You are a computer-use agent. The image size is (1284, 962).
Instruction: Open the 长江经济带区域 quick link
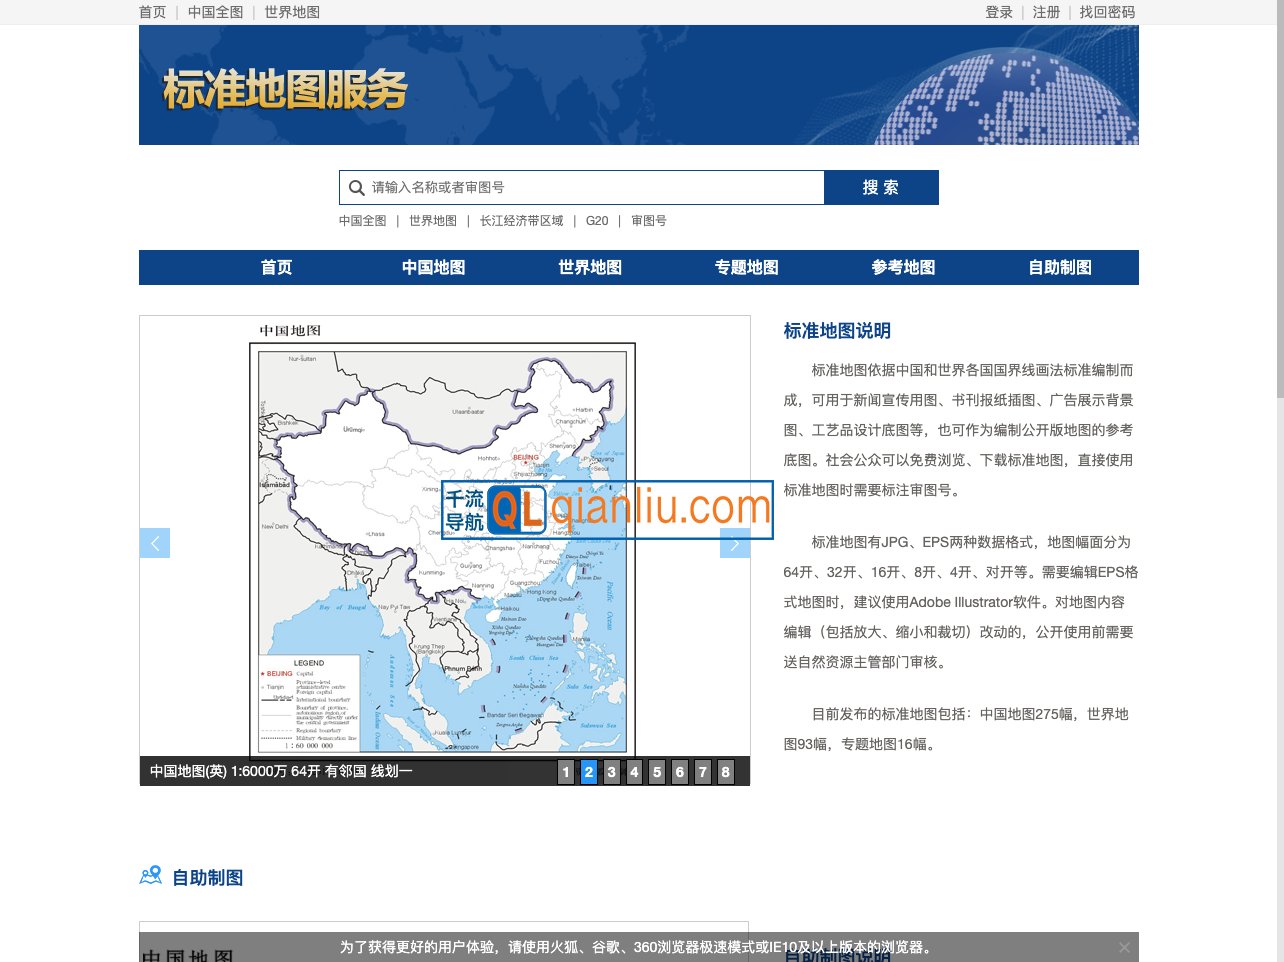pyautogui.click(x=520, y=221)
